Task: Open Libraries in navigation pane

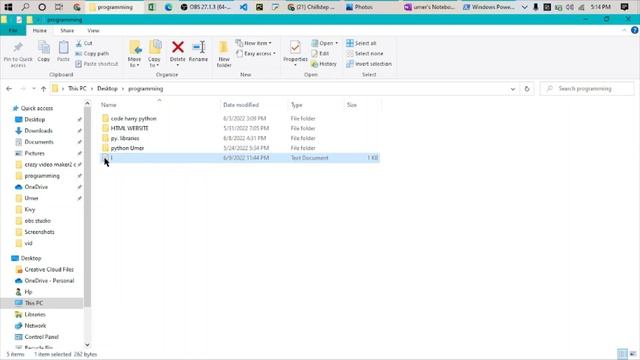Action: [35, 315]
